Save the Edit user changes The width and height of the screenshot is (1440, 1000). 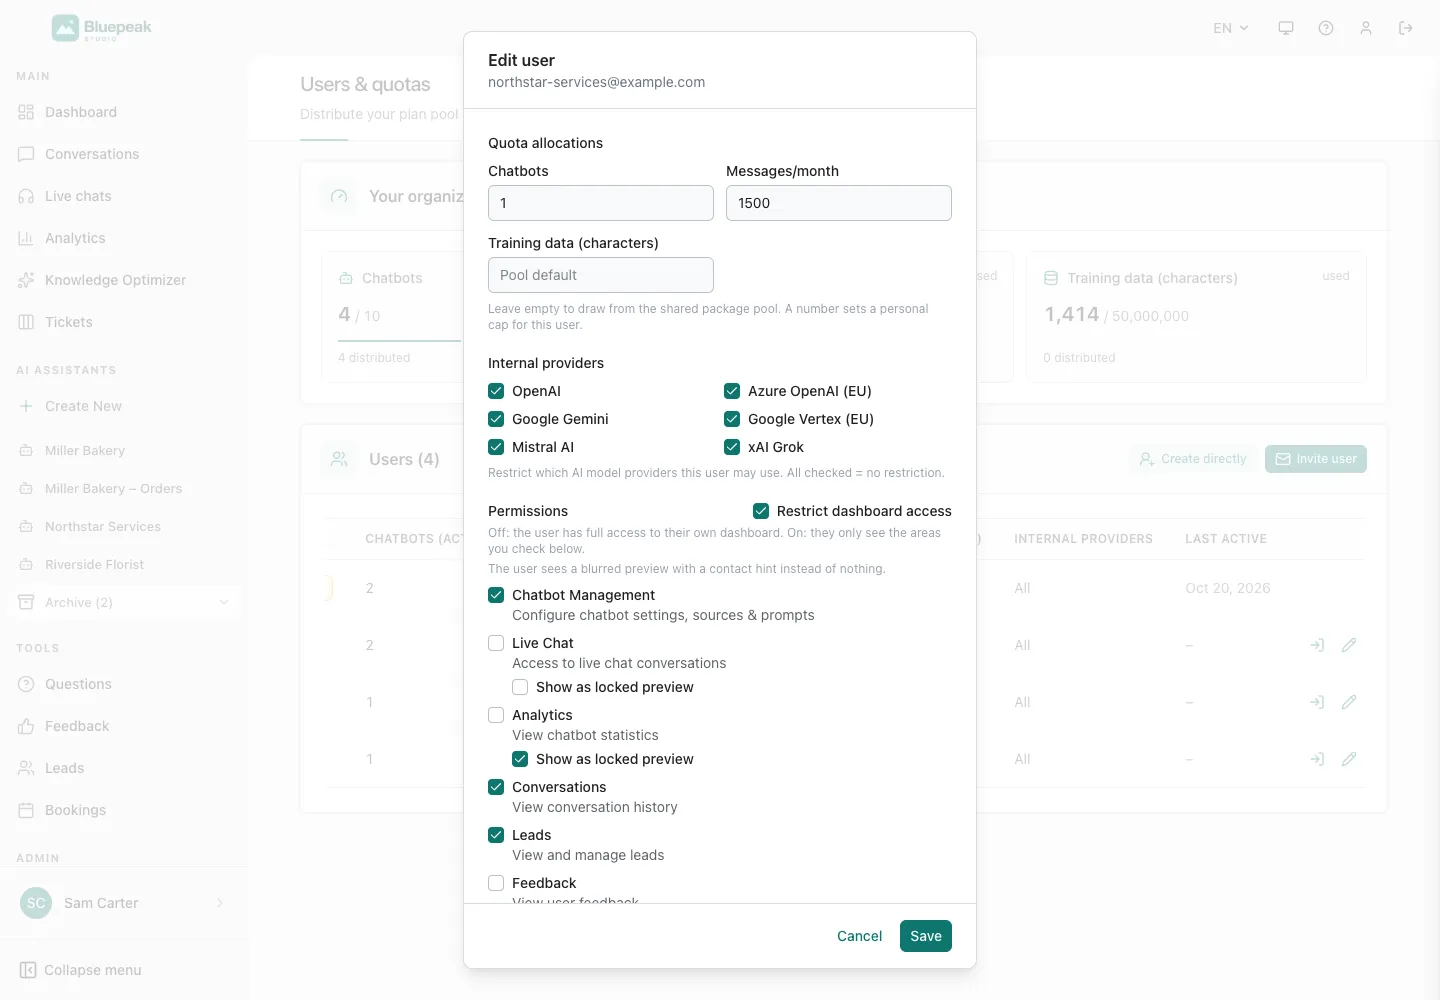pyautogui.click(x=926, y=936)
